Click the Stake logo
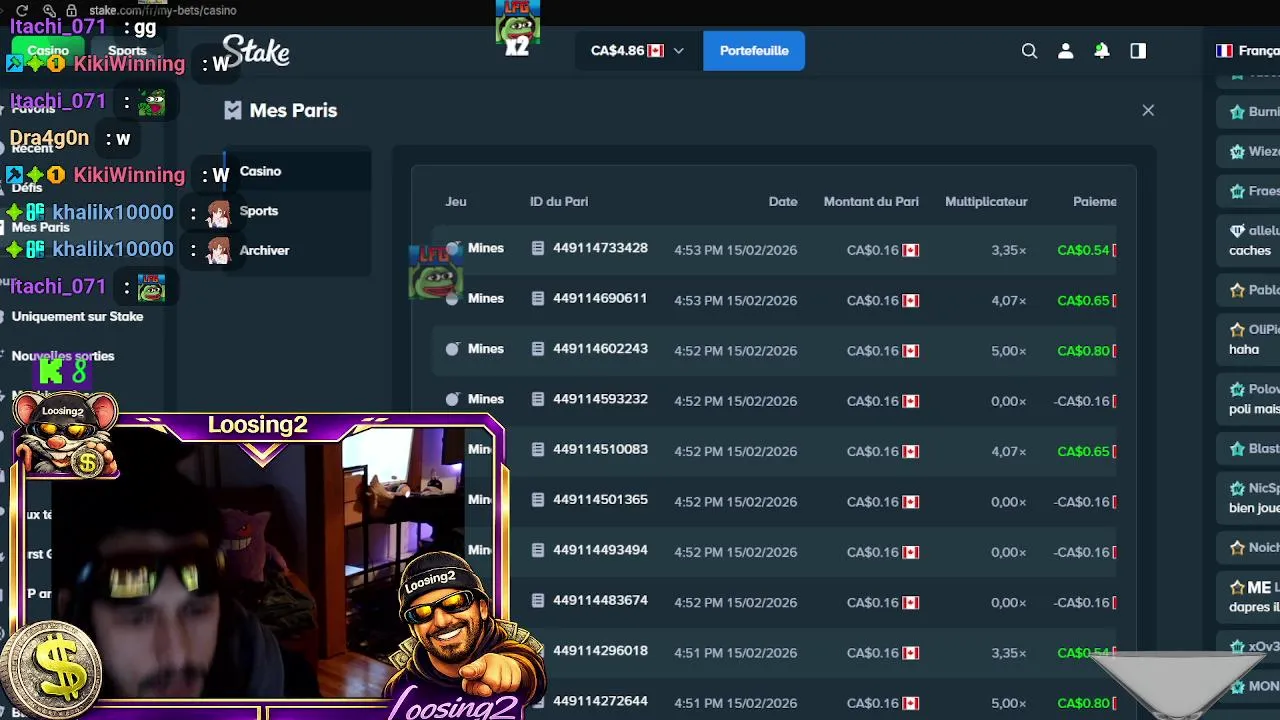Screen dimensions: 1280x720 [x=256, y=51]
